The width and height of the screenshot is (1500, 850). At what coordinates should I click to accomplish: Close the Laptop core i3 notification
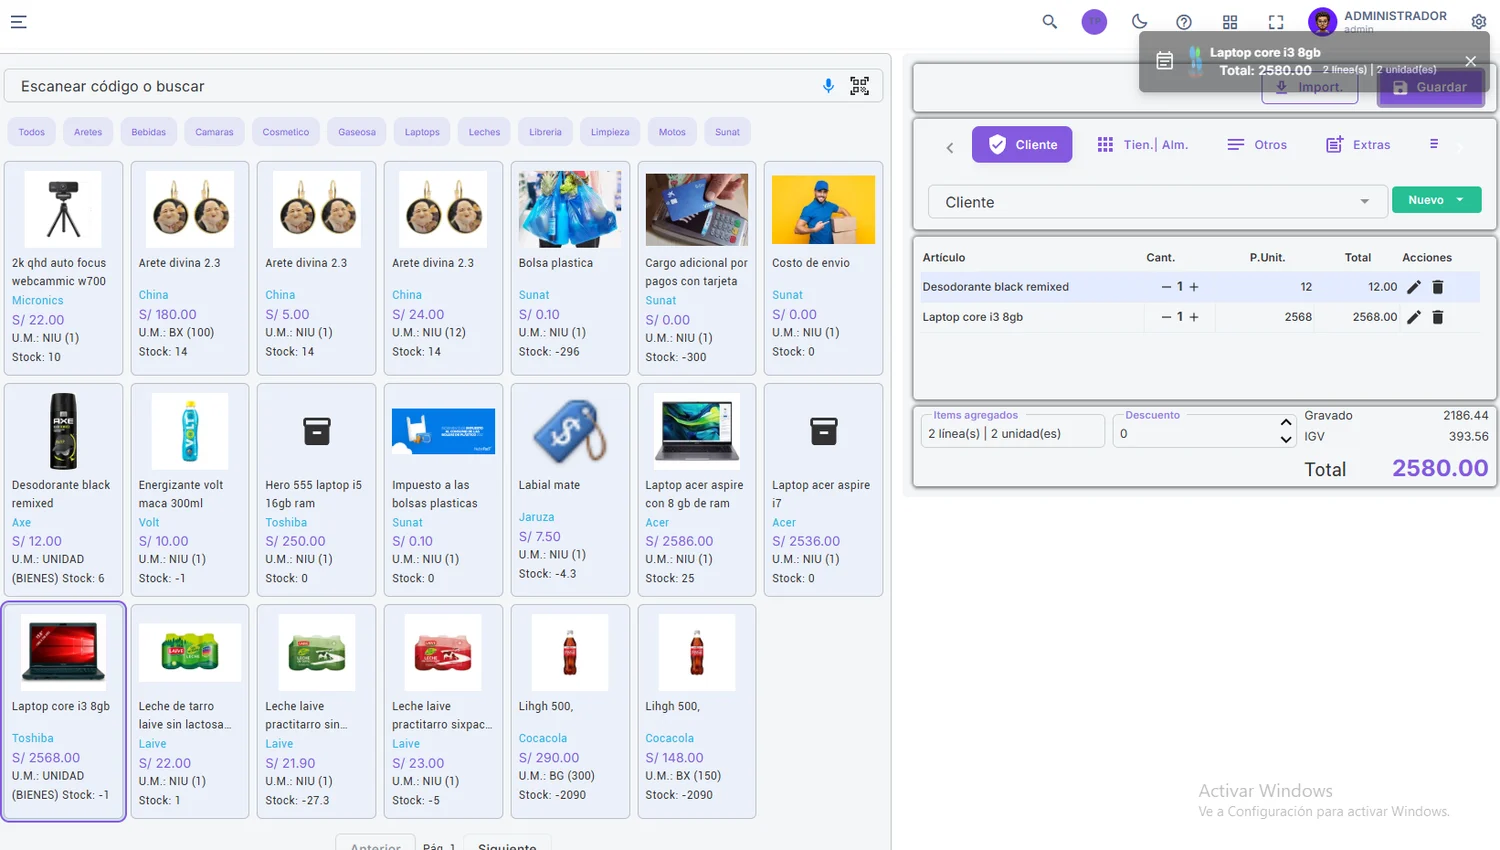[1470, 61]
